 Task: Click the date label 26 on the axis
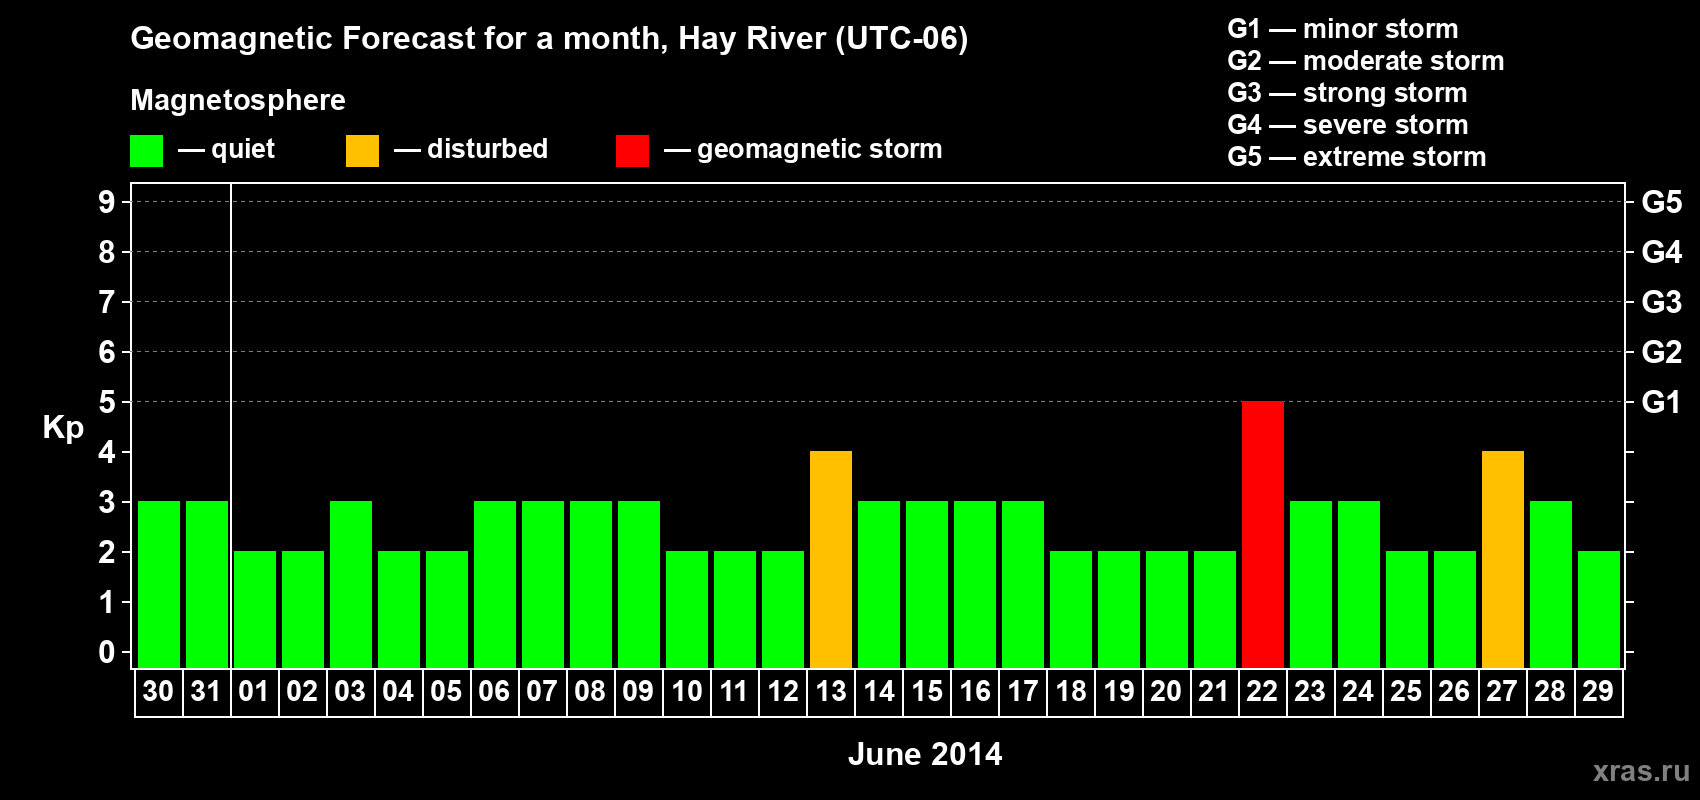(x=1455, y=691)
